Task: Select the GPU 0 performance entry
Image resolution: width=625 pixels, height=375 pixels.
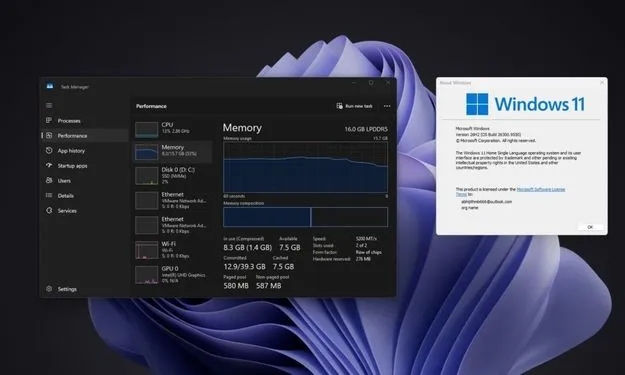Action: click(x=173, y=274)
